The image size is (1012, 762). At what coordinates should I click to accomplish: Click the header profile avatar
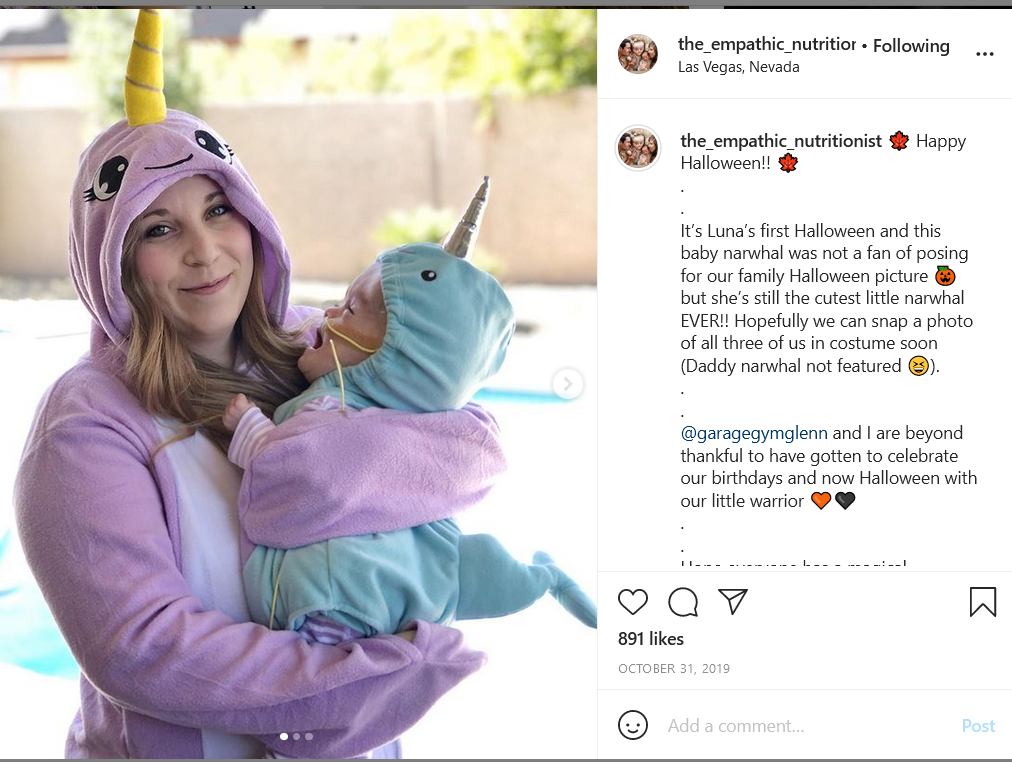pyautogui.click(x=638, y=54)
